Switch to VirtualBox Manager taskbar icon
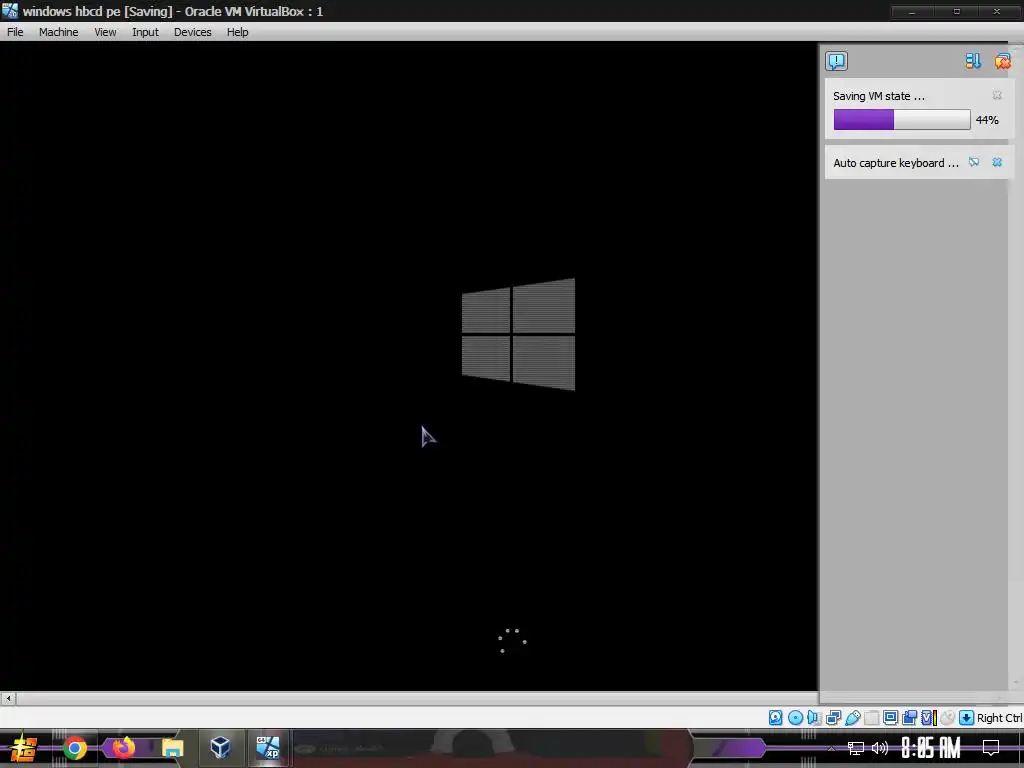 (x=220, y=748)
